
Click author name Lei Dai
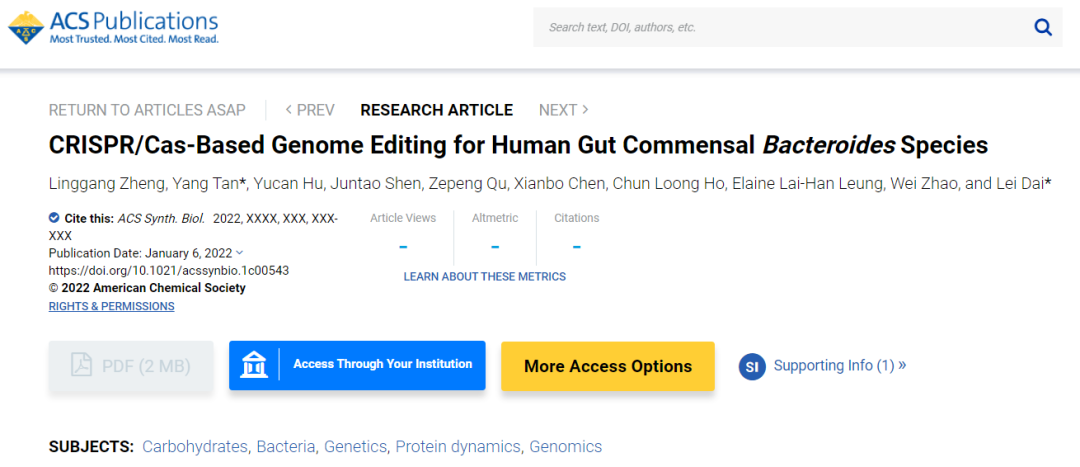(x=1017, y=183)
